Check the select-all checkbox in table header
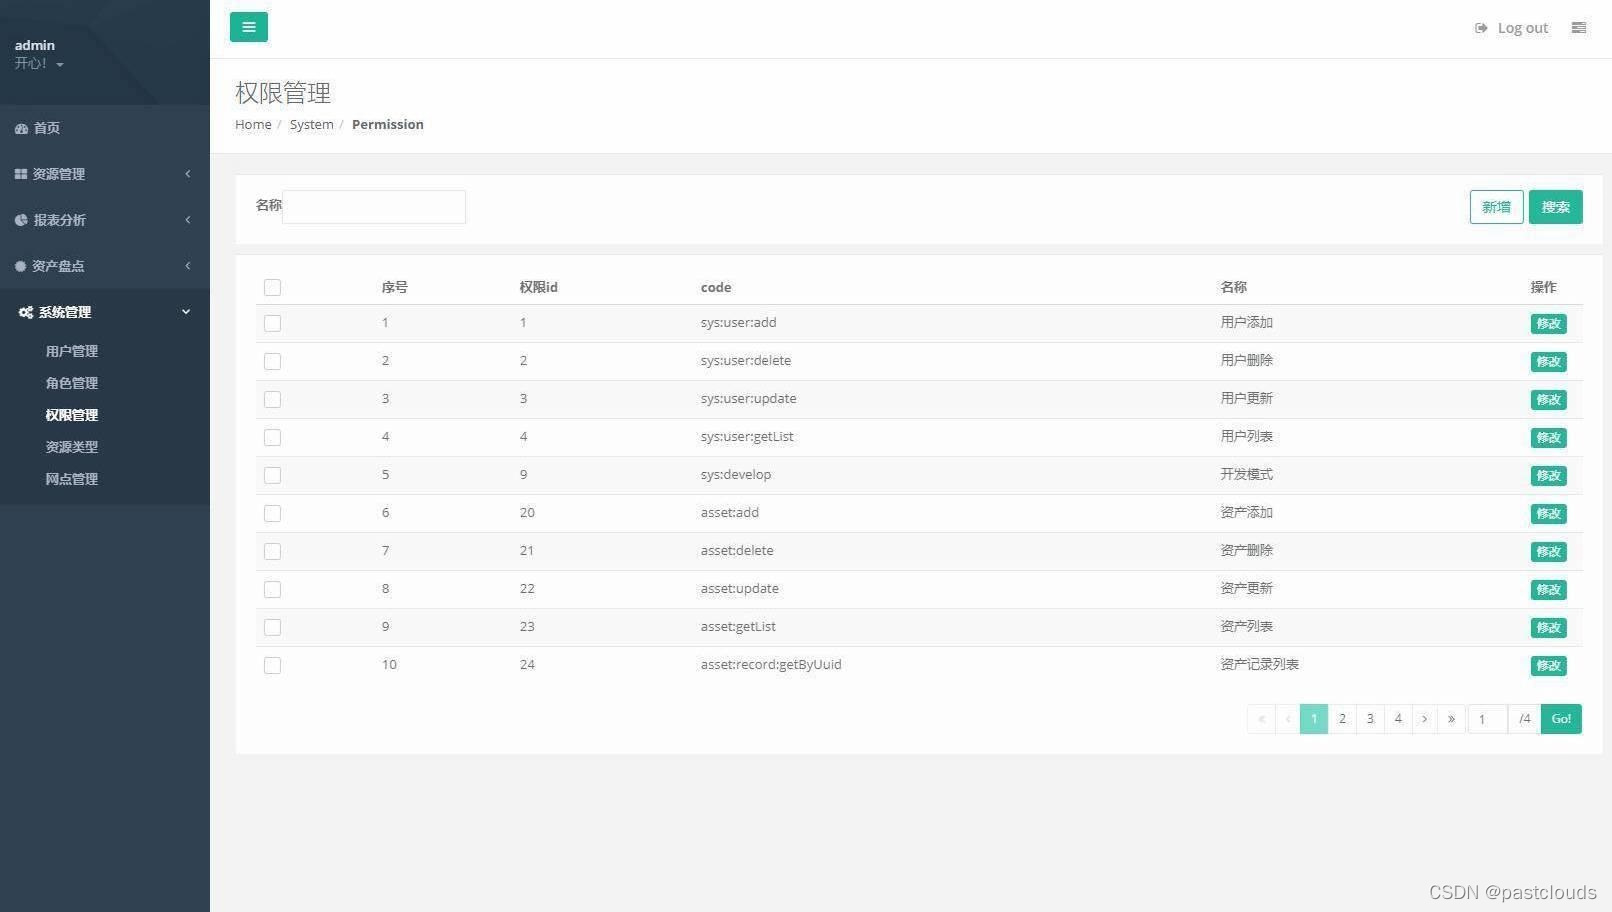 (272, 287)
